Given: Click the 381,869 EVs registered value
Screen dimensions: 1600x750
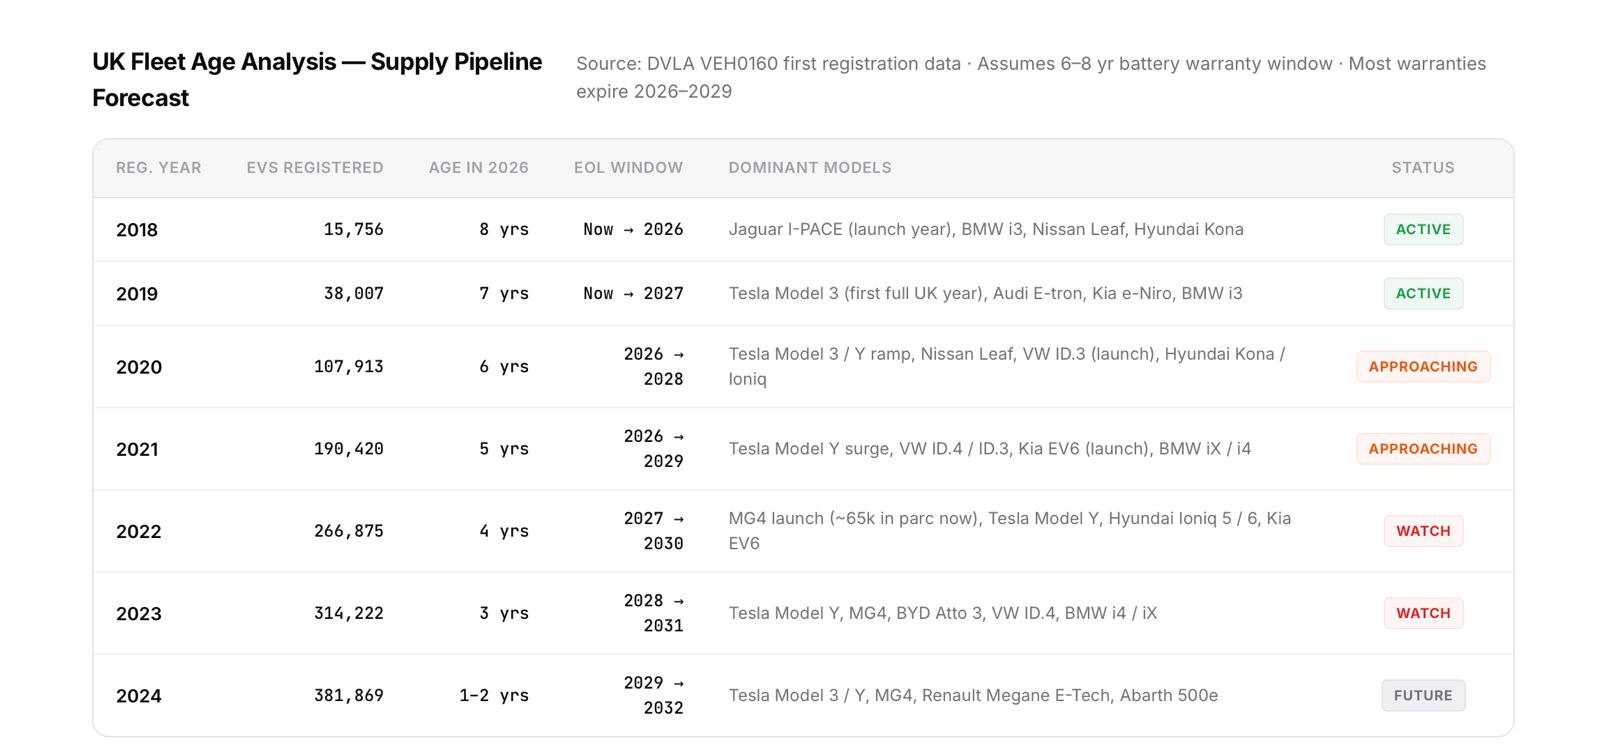Looking at the screenshot, I should [x=348, y=695].
